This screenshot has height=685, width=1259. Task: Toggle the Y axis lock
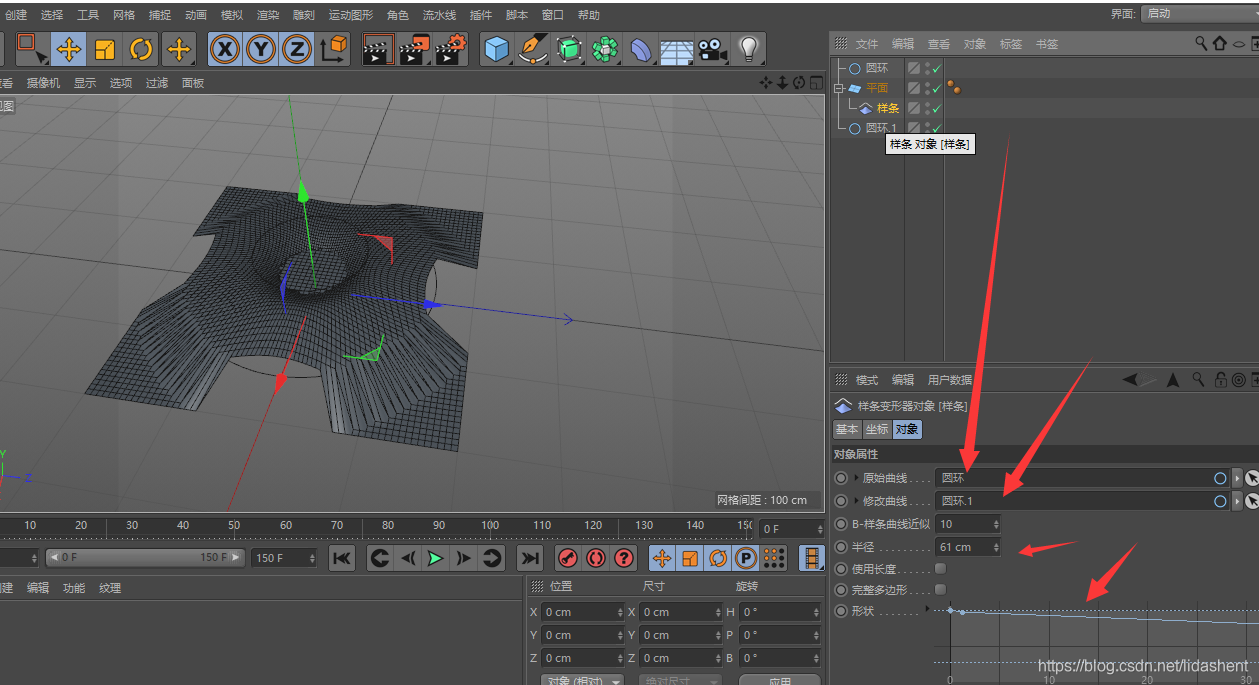point(261,49)
